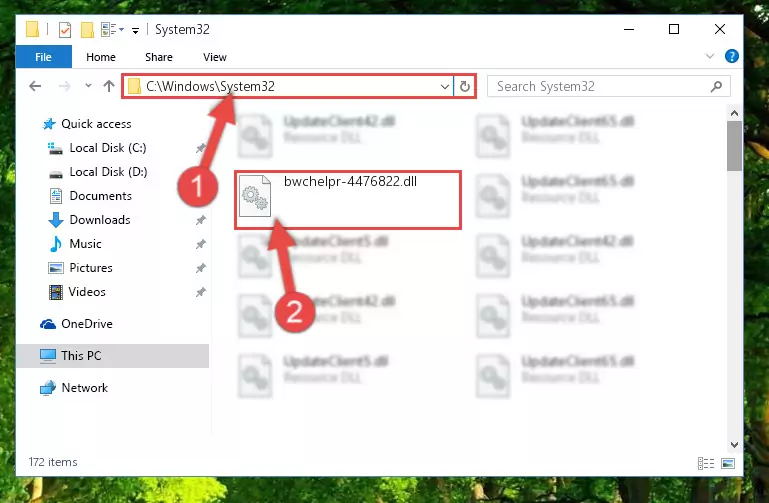Select This PC in navigation pane

click(112, 355)
